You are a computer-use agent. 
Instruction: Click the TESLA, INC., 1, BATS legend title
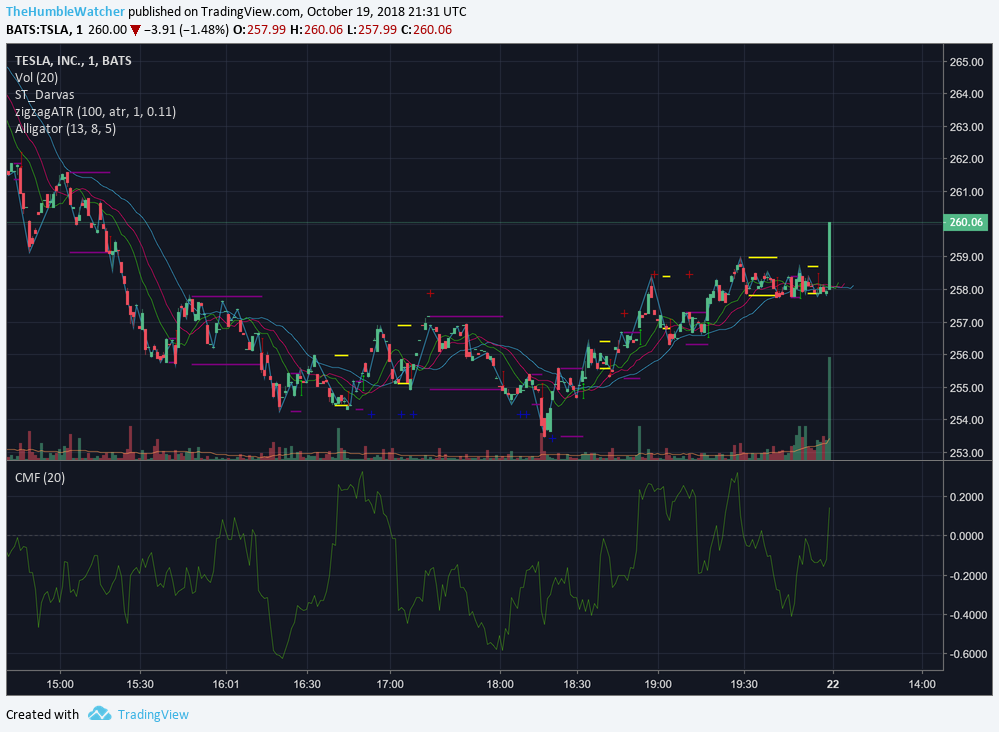tap(73, 61)
